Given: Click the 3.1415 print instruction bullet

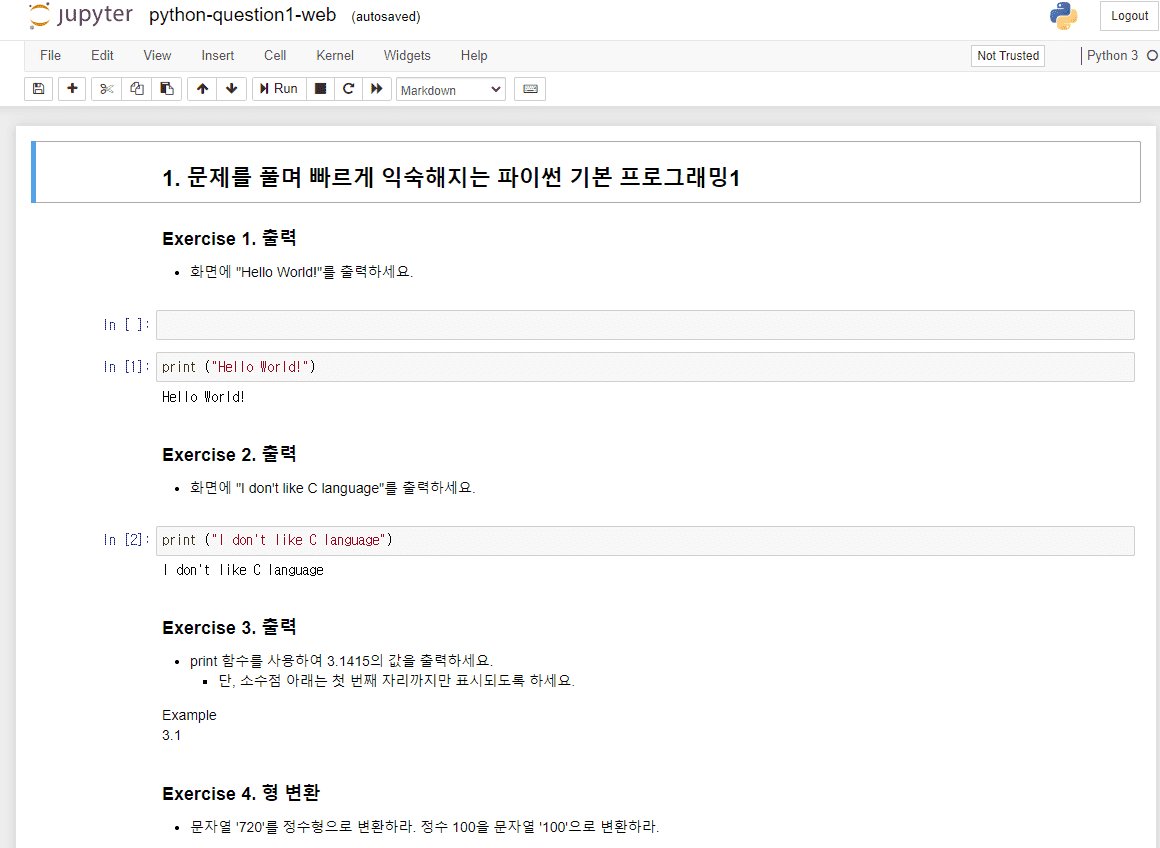Looking at the screenshot, I should coord(341,661).
